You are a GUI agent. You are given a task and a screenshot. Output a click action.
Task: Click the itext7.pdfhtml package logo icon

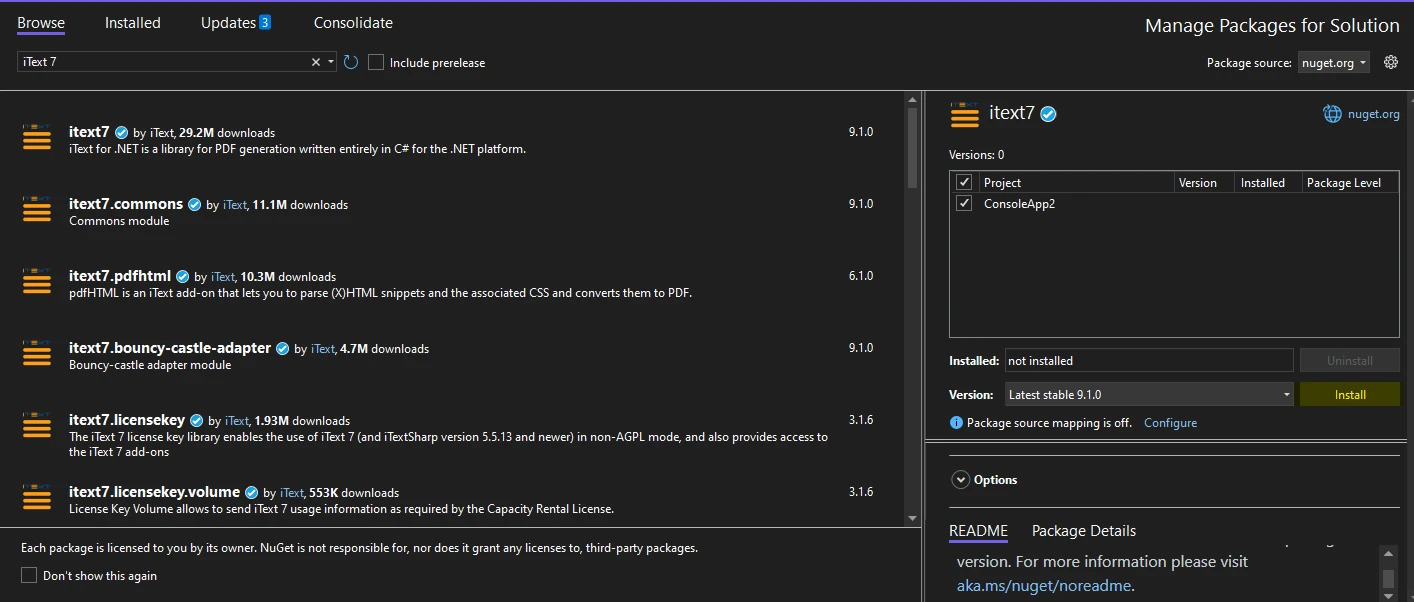(x=37, y=281)
